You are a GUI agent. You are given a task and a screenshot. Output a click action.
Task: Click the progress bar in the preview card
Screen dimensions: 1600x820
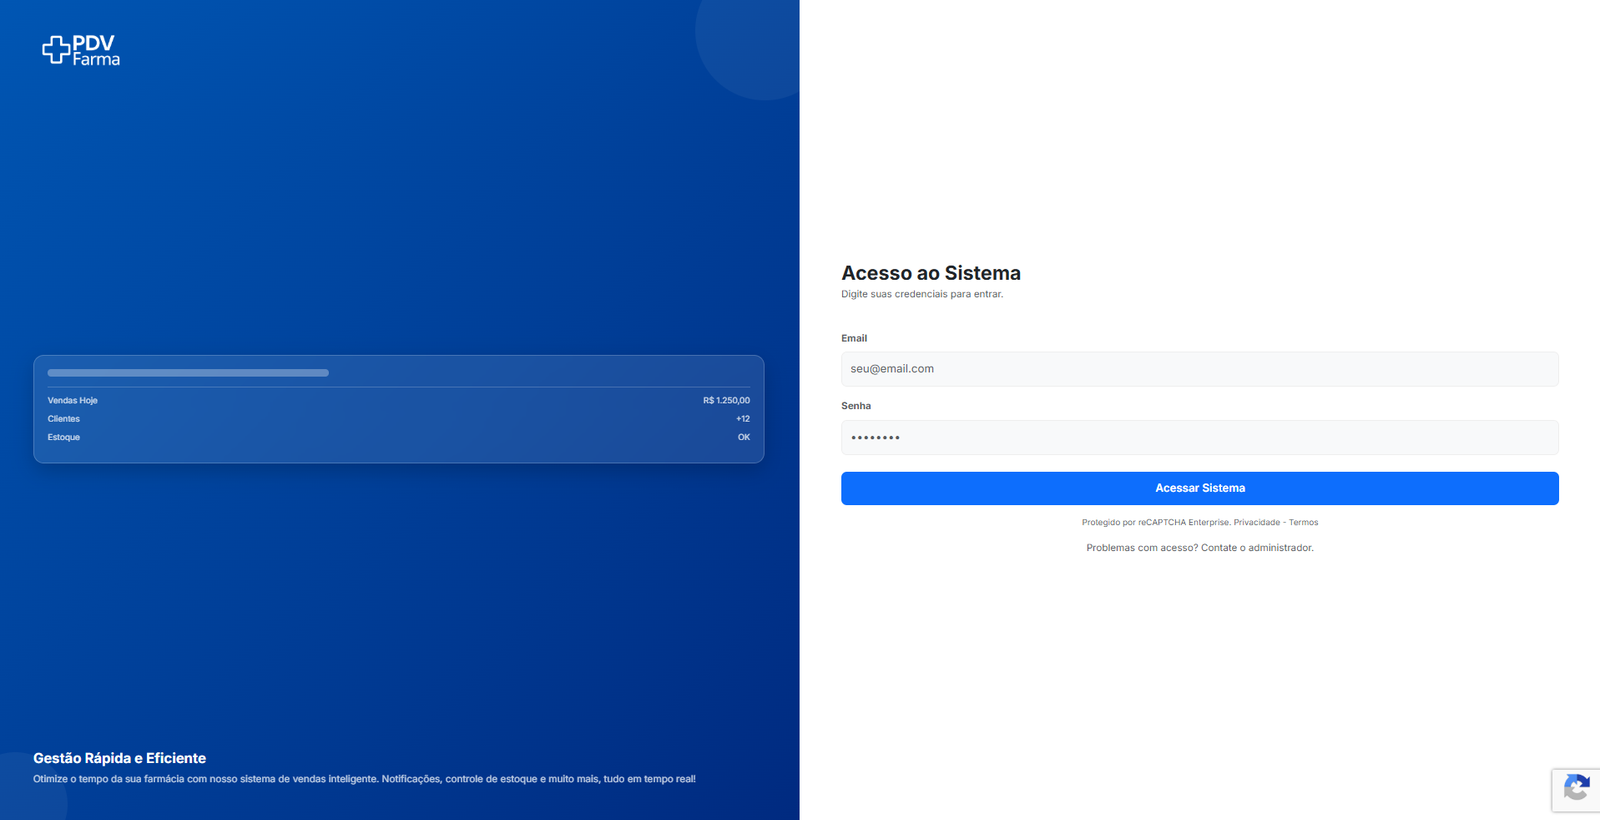pos(188,373)
